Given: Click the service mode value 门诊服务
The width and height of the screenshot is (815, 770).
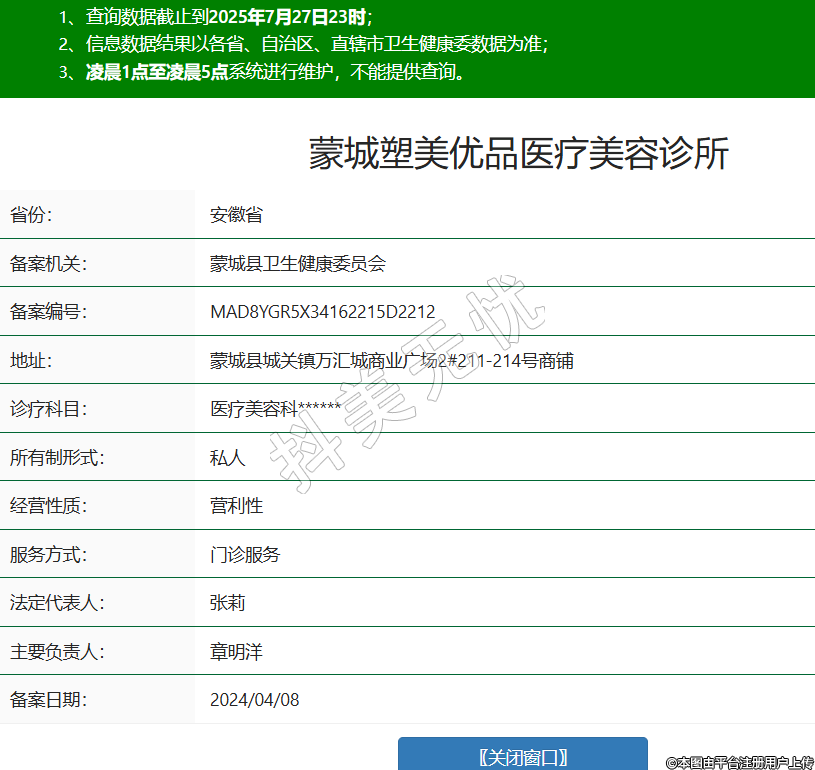Looking at the screenshot, I should pyautogui.click(x=245, y=555).
